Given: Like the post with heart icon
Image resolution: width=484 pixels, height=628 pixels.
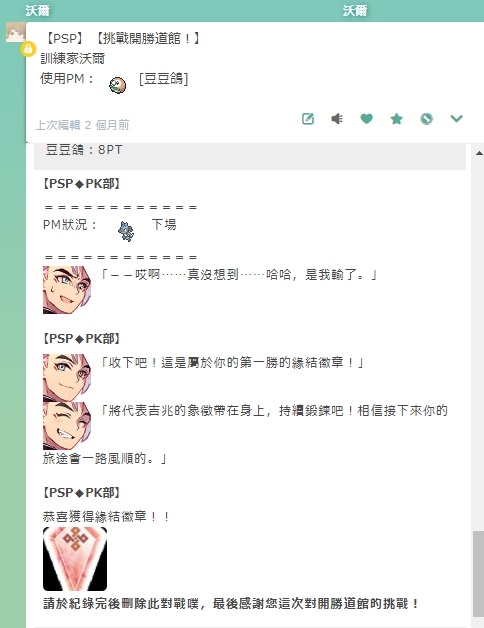Looking at the screenshot, I should point(367,119).
